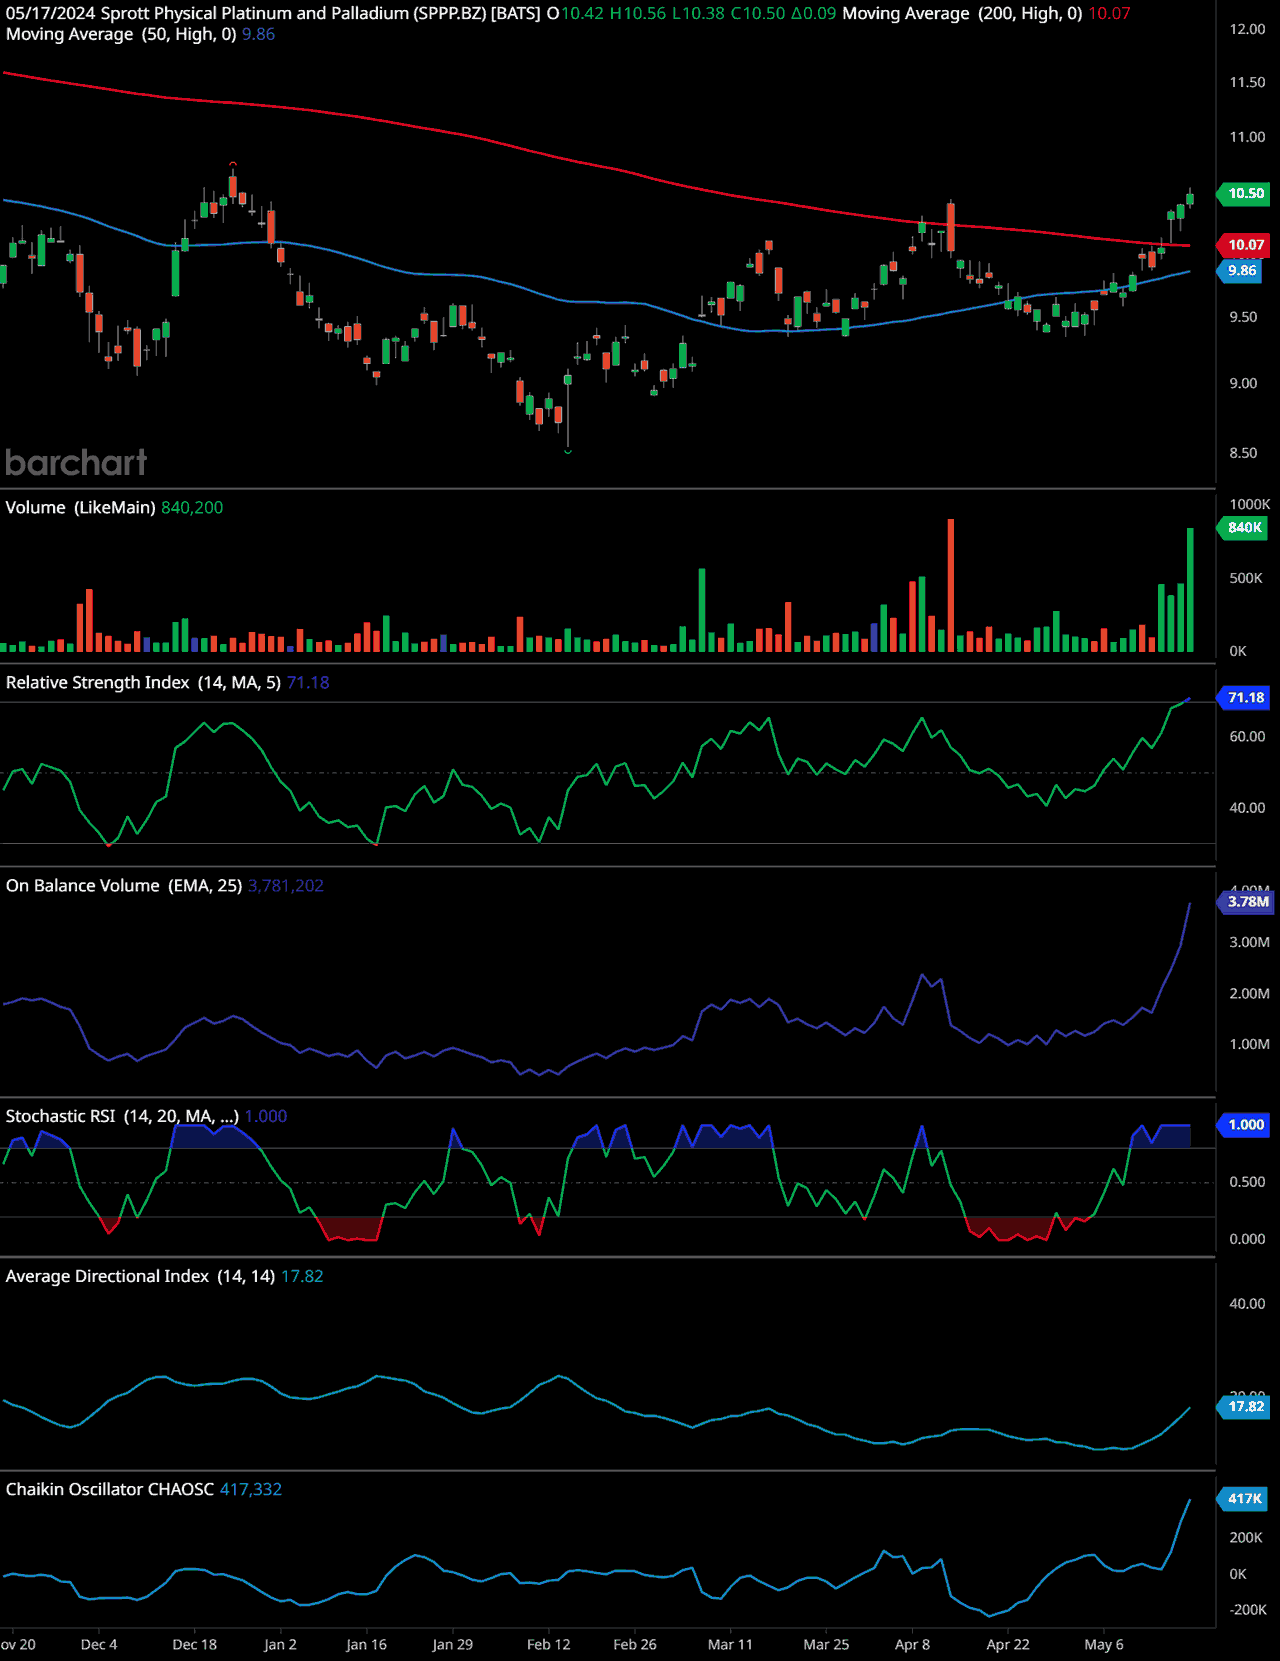1280x1661 pixels.
Task: Click the 71.18 RSI value tag
Action: point(1243,697)
